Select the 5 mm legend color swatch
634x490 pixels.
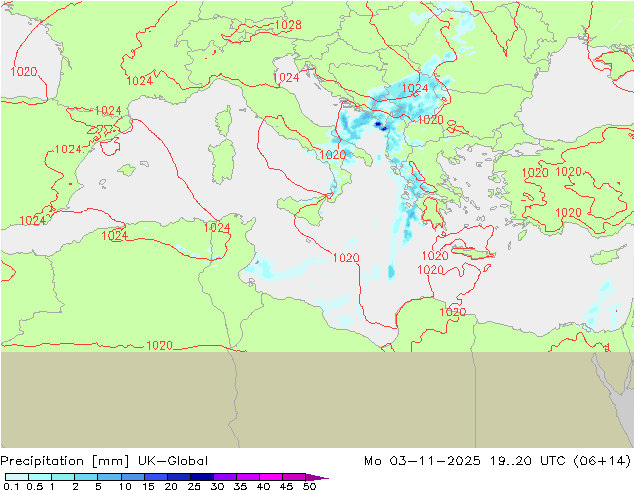[109, 477]
